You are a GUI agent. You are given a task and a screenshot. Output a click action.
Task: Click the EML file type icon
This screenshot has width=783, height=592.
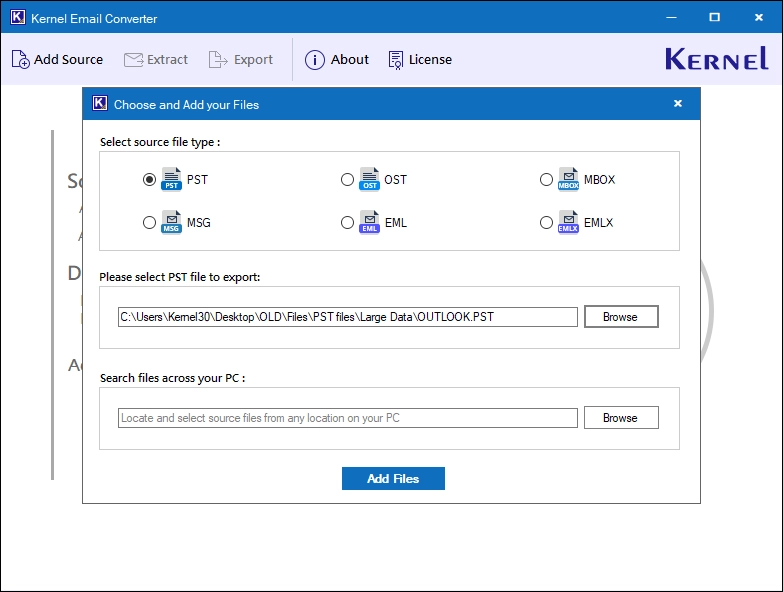(370, 223)
